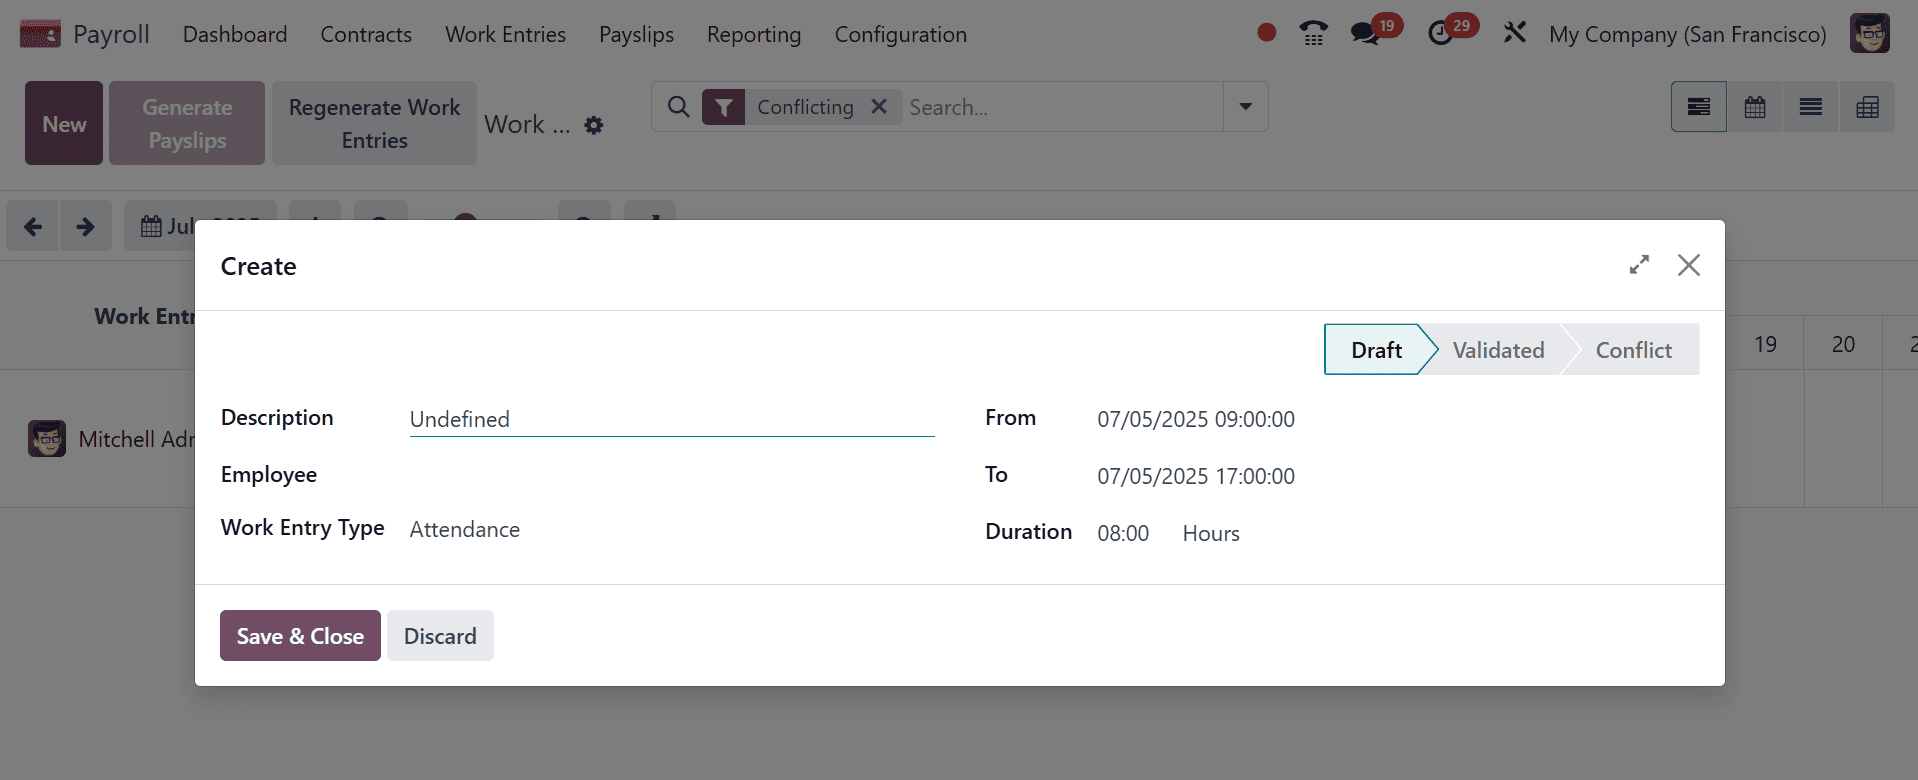The height and width of the screenshot is (780, 1918).
Task: Open activities clock icon with 29 badge
Action: [x=1440, y=34]
